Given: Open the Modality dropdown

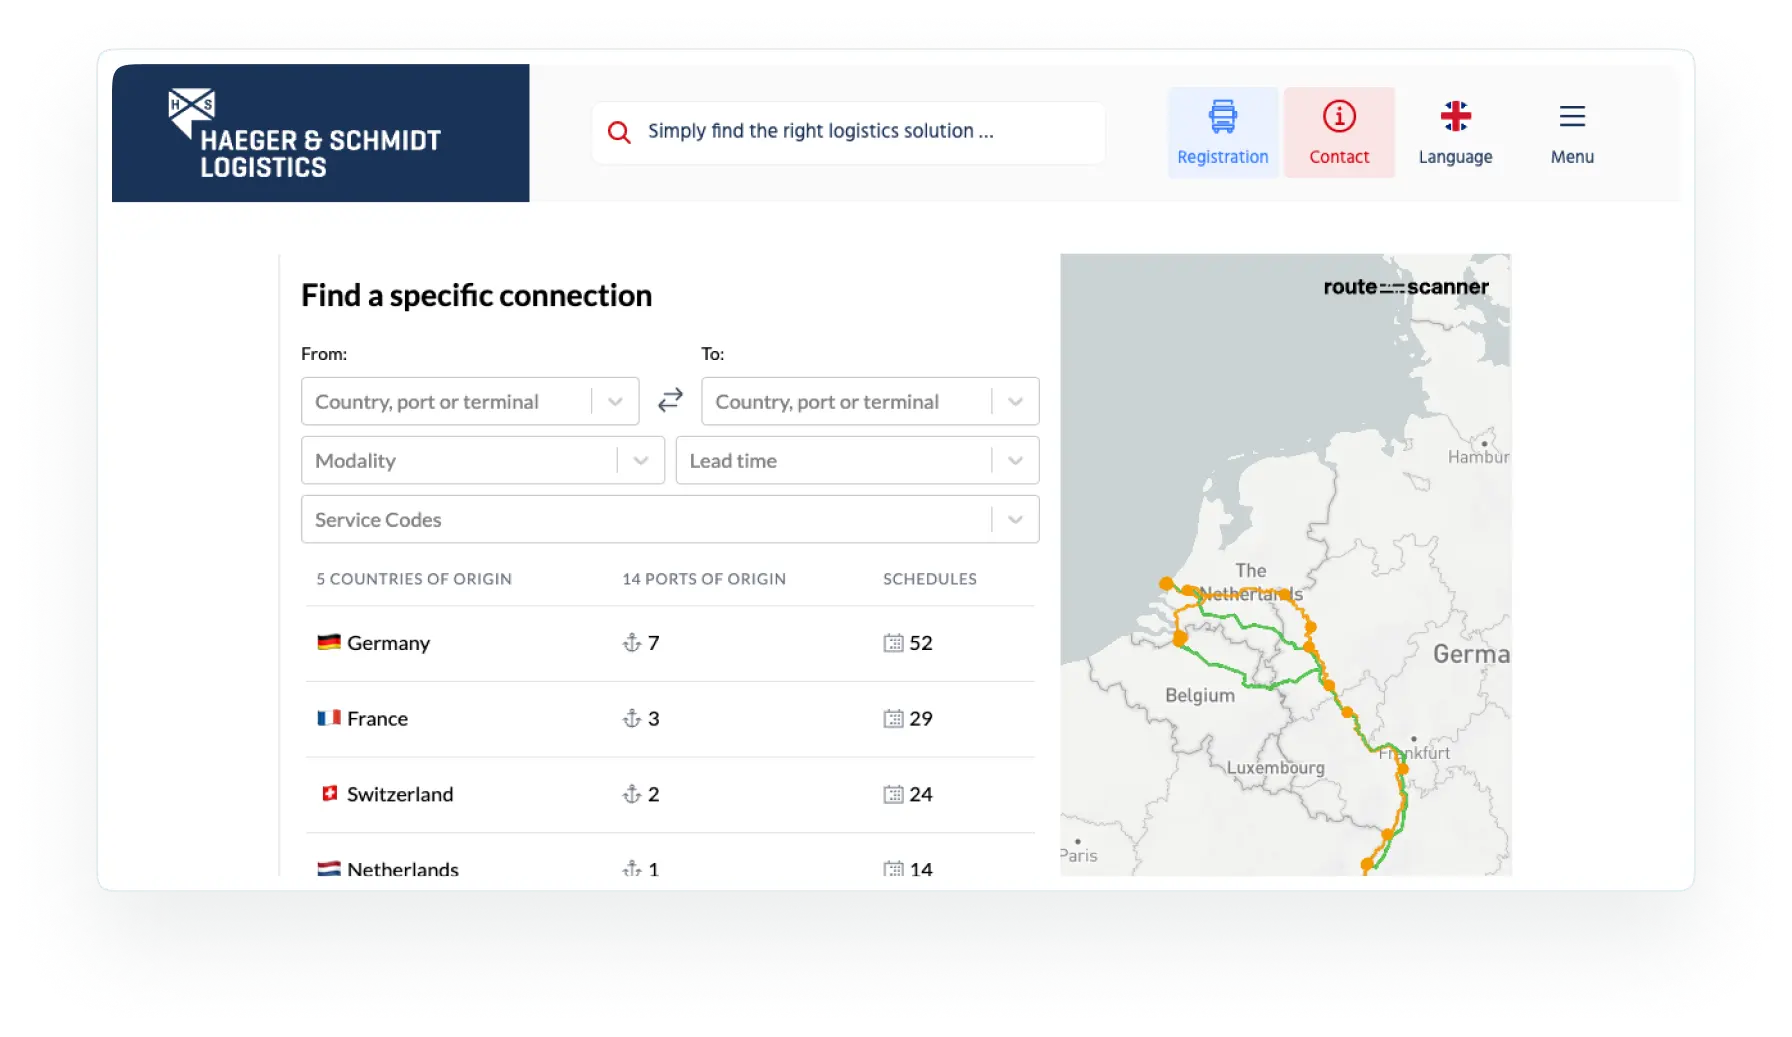Looking at the screenshot, I should [x=641, y=461].
